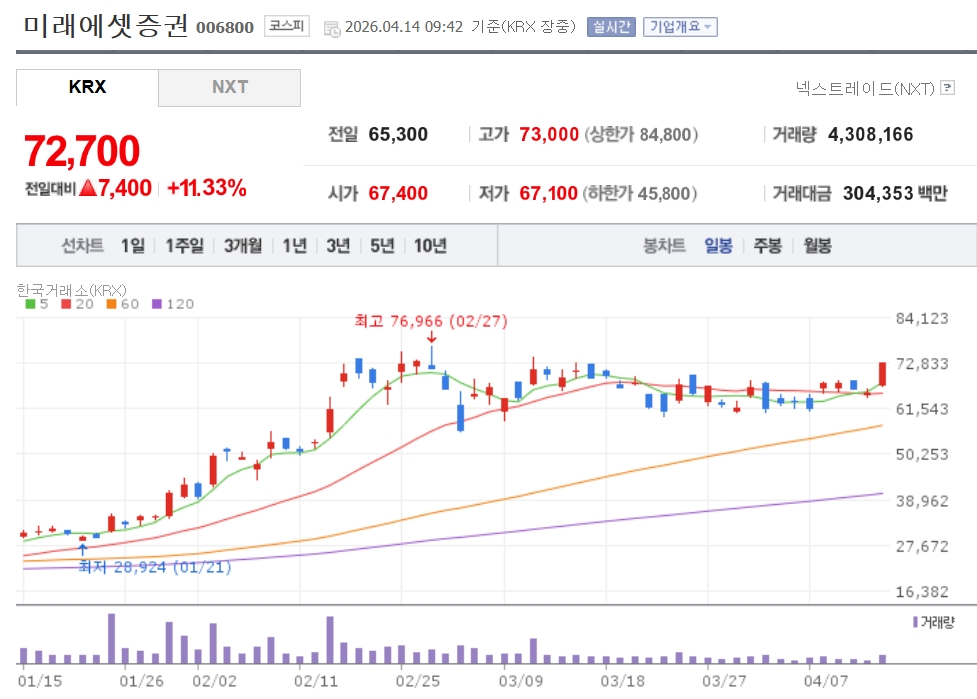Screen dimensions: 977x699
Task: Select the 1일 line chart period
Action: tap(133, 245)
